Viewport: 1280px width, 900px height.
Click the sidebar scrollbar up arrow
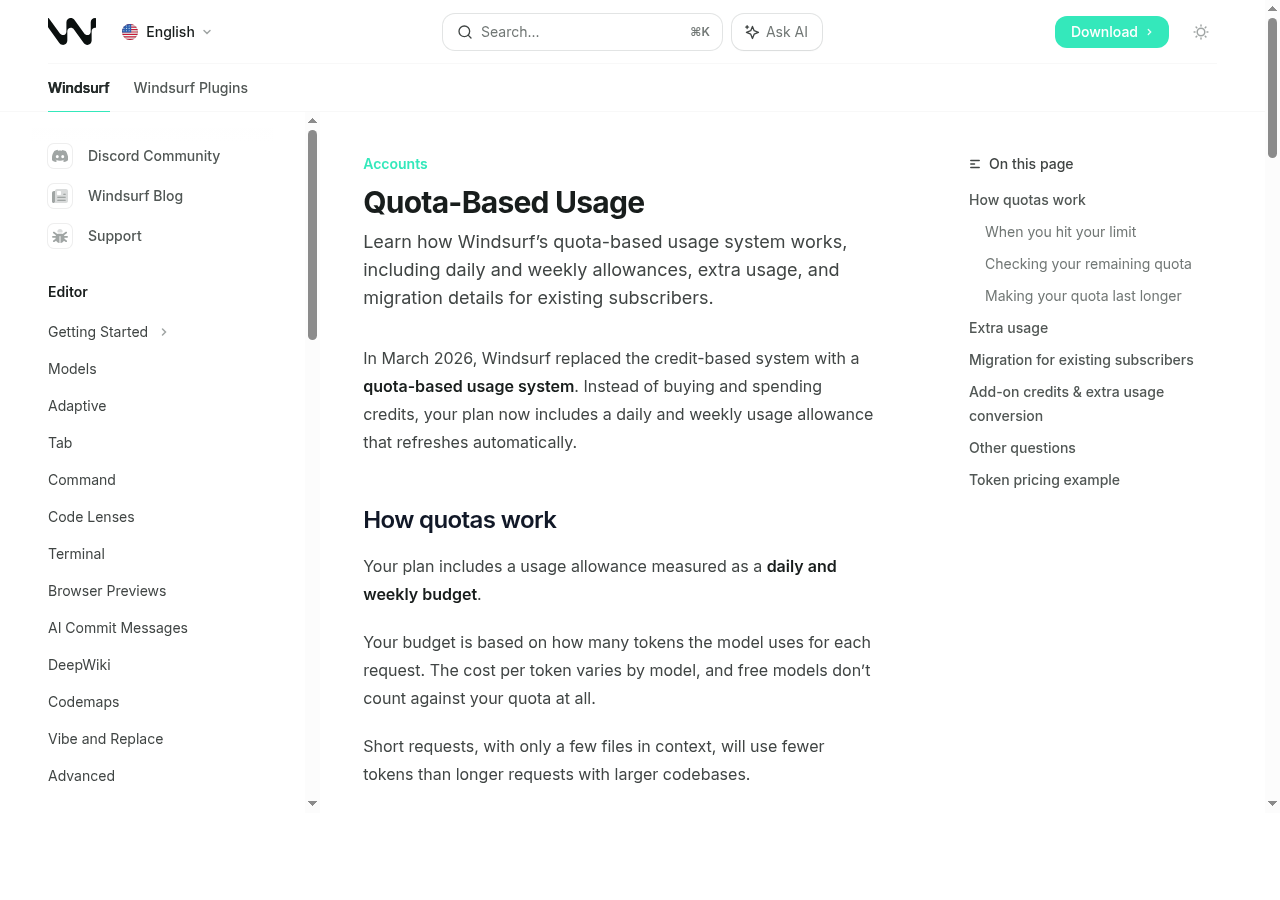312,121
